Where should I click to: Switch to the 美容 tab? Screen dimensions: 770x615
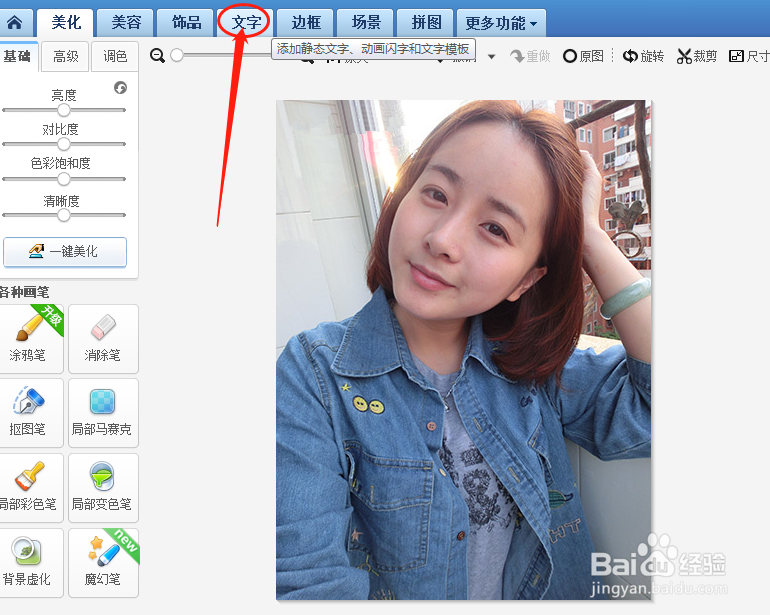coord(126,23)
